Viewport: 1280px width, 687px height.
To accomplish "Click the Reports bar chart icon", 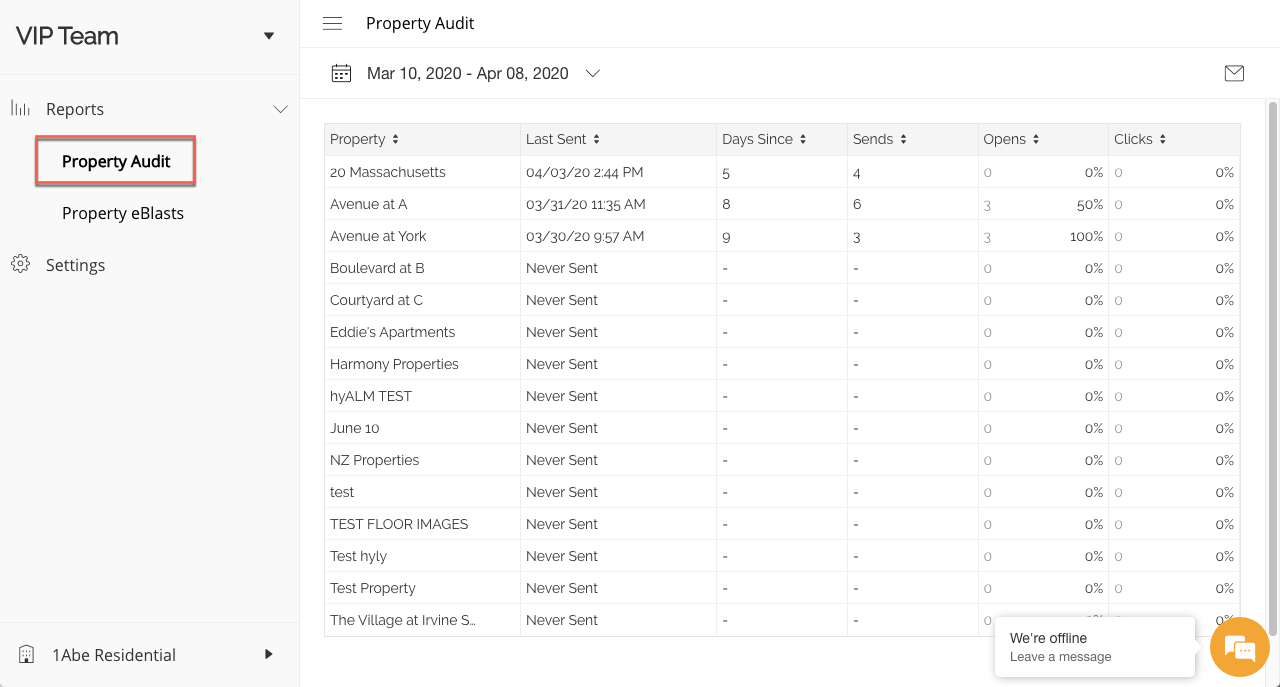I will coord(20,109).
